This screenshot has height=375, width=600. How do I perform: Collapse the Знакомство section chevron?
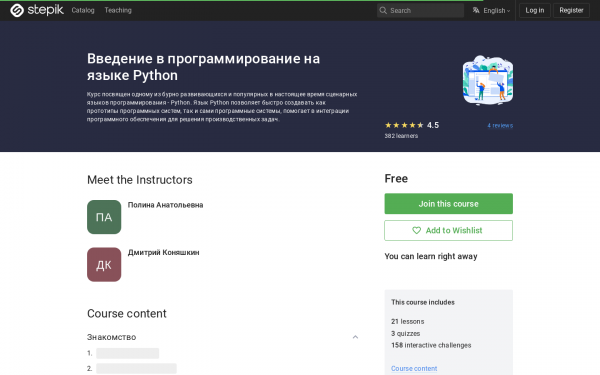click(x=355, y=337)
